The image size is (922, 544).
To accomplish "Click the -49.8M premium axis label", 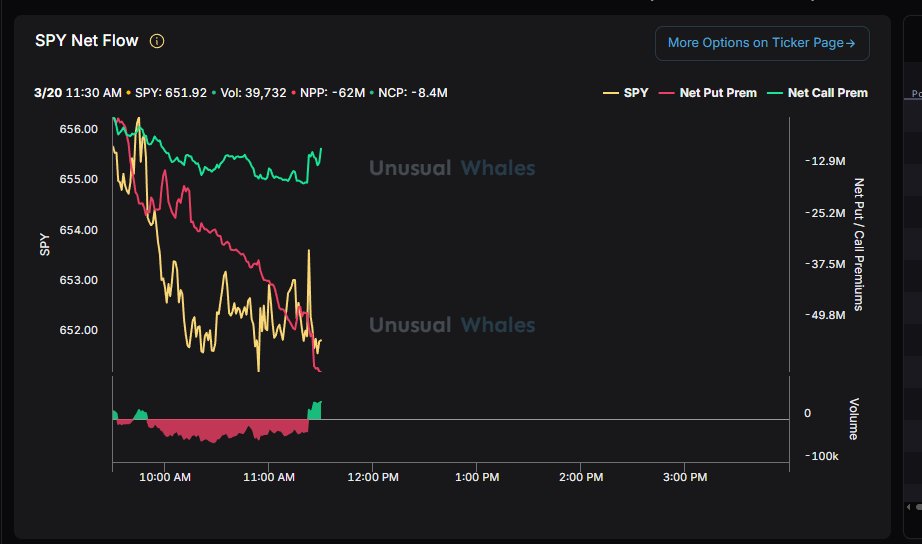I will [825, 315].
